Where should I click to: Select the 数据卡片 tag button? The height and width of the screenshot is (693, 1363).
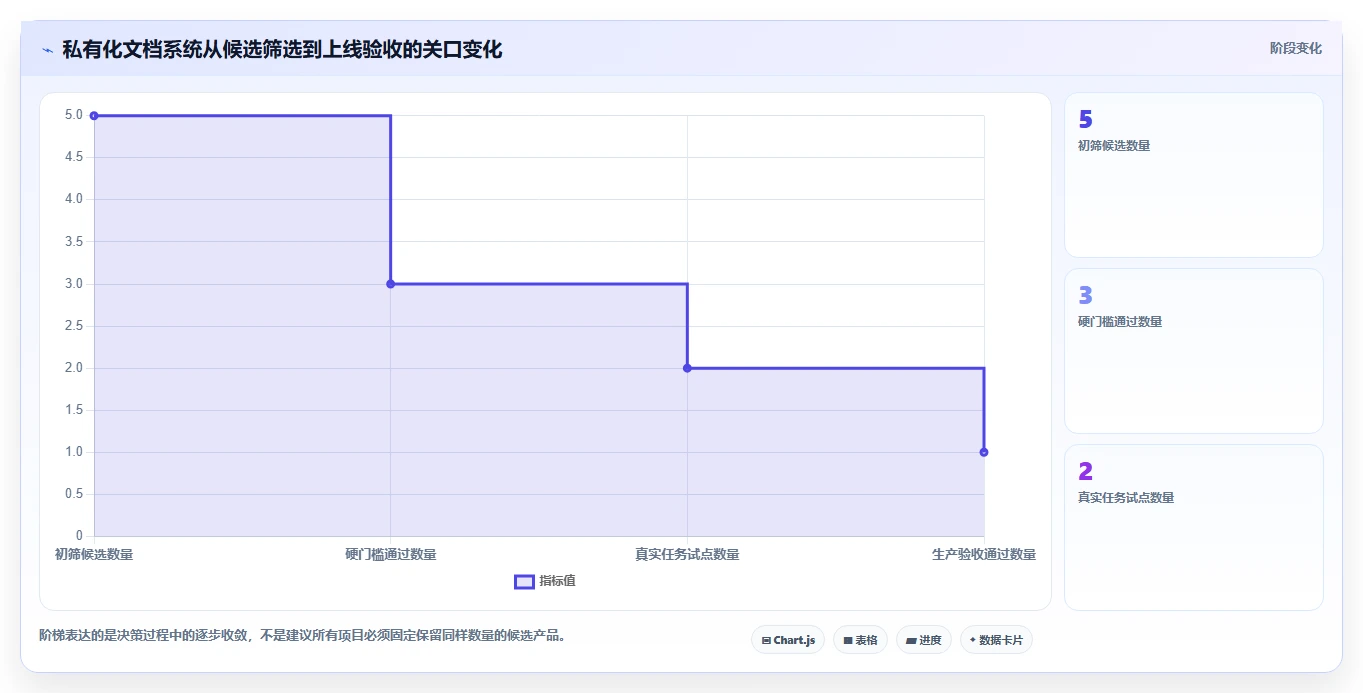996,640
